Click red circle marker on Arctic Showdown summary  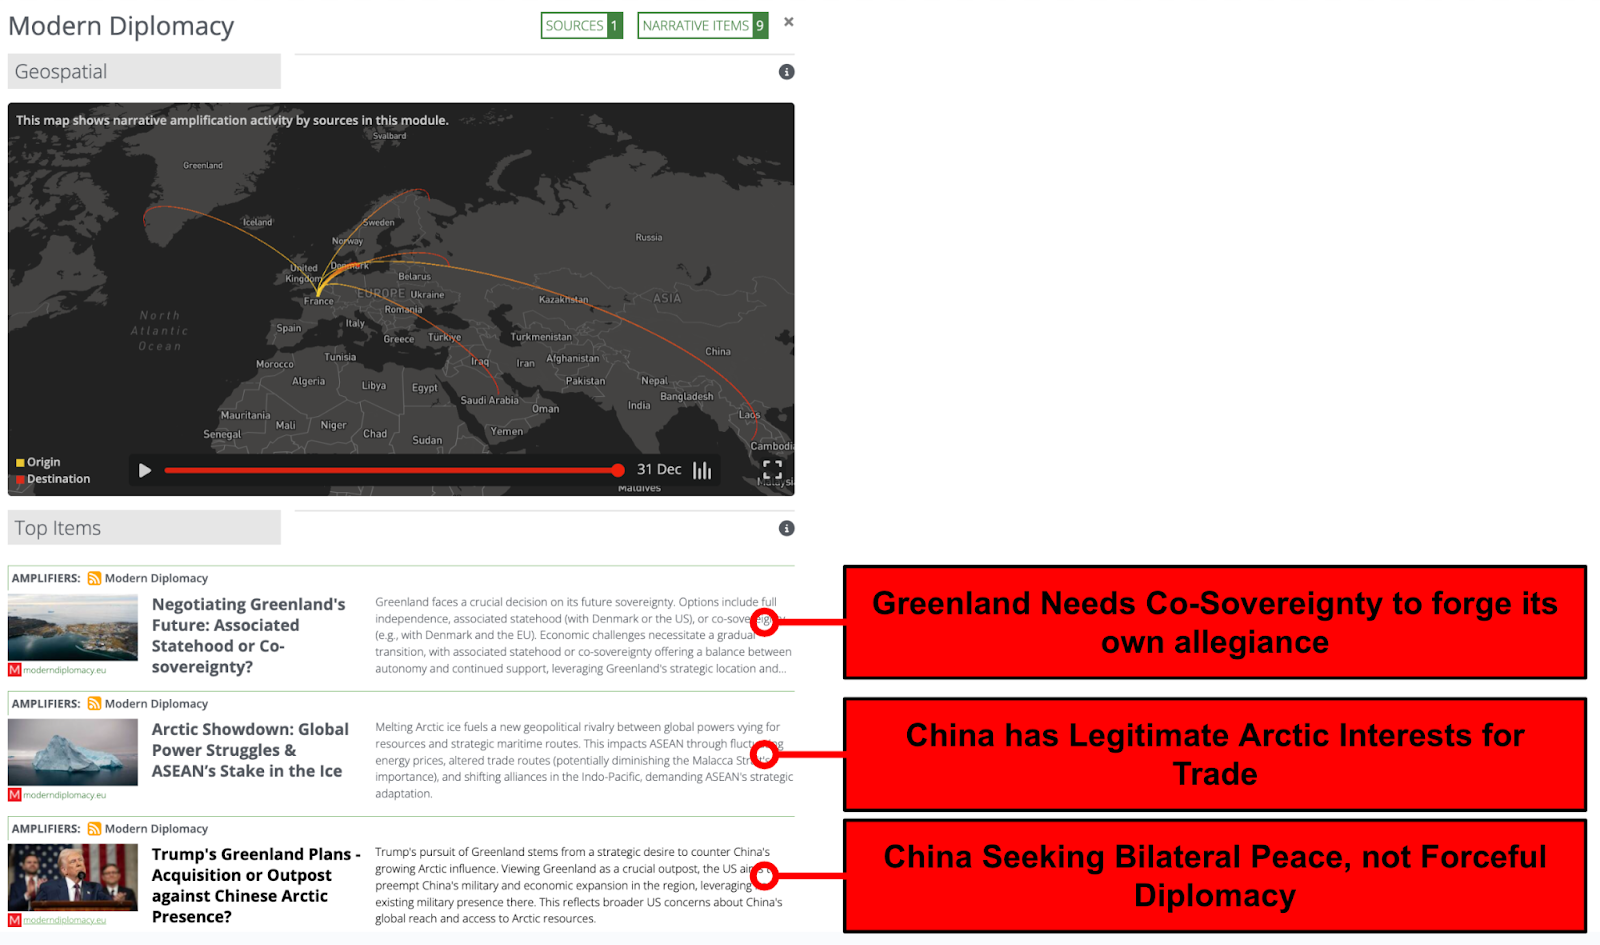pos(765,754)
